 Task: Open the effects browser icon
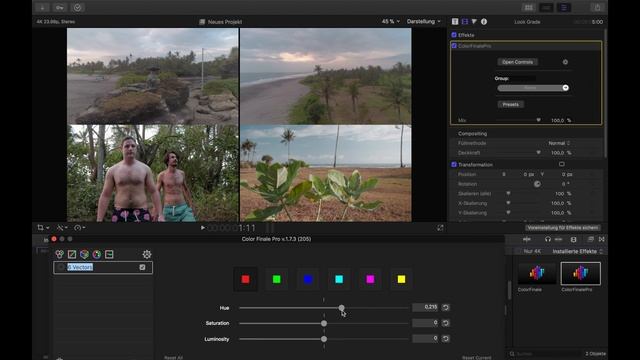[x=591, y=239]
